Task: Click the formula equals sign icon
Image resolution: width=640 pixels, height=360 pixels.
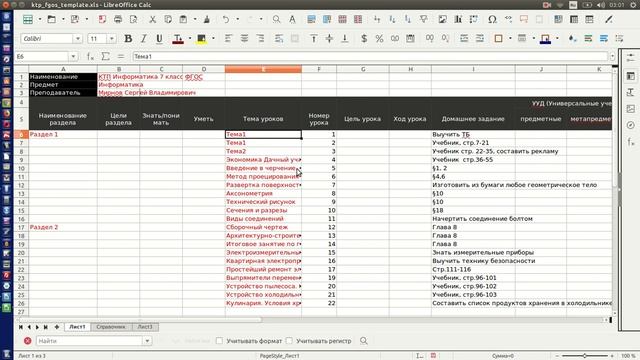Action: click(120, 57)
